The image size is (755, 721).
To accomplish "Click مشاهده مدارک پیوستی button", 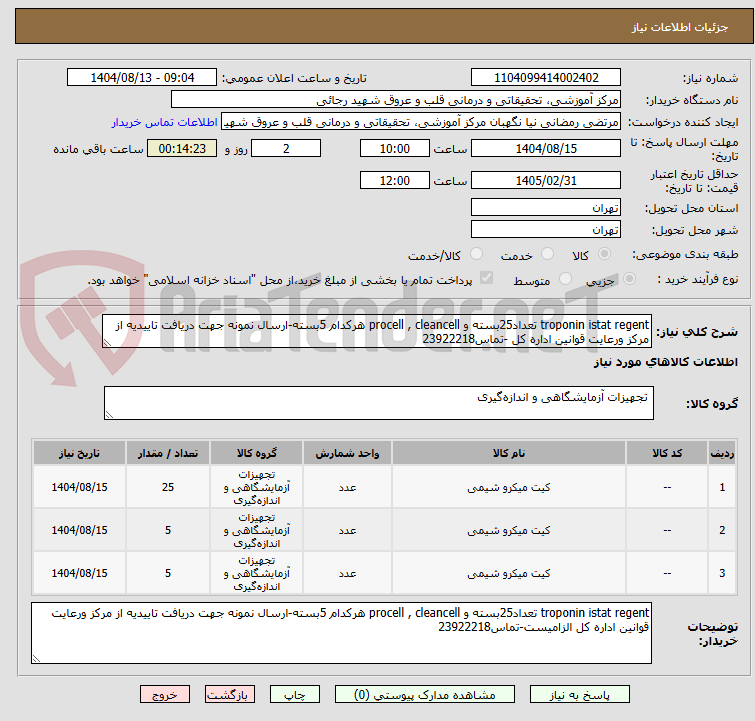I will pos(425,695).
